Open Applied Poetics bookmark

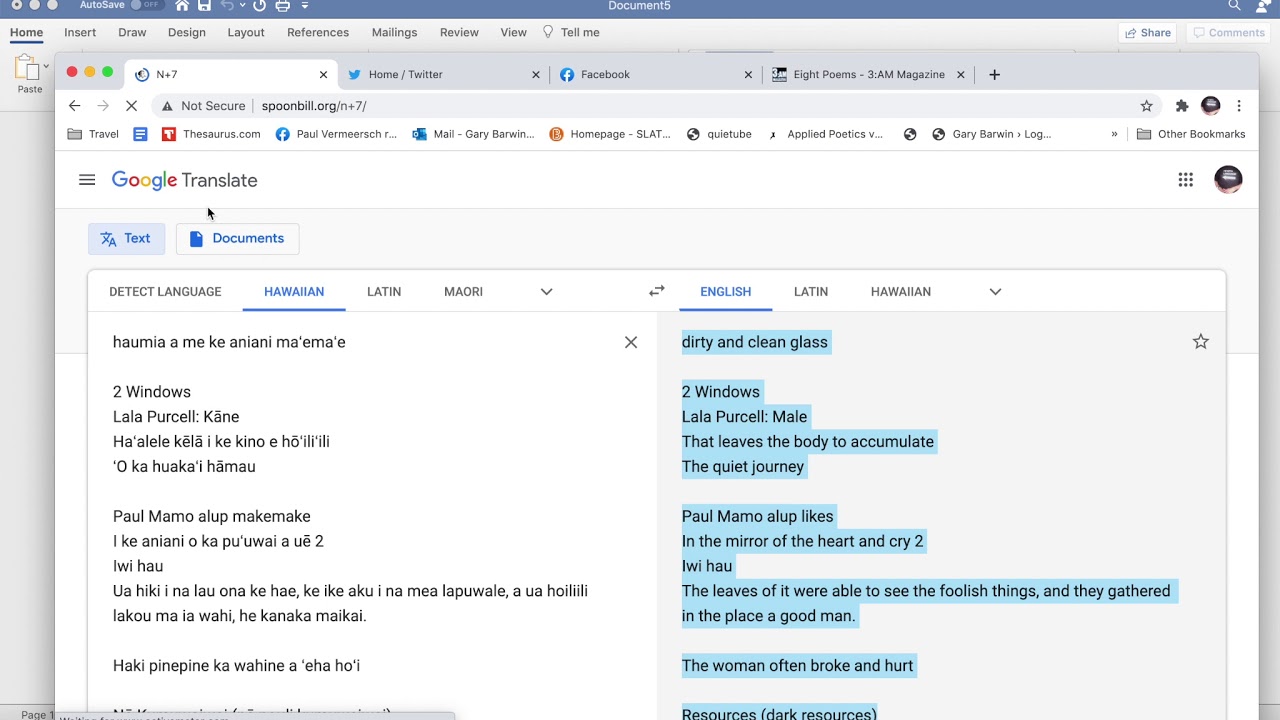(825, 134)
